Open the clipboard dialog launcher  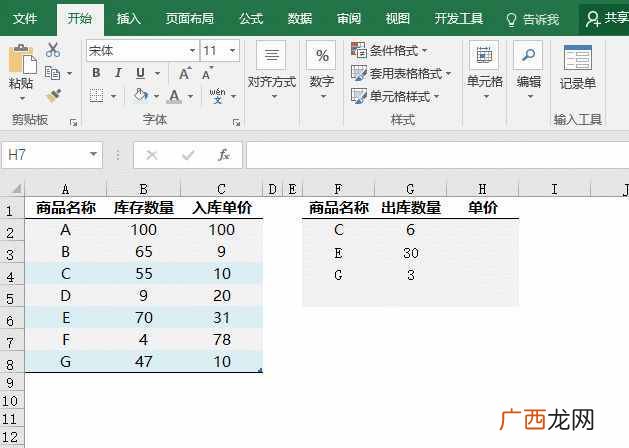pyautogui.click(x=73, y=122)
